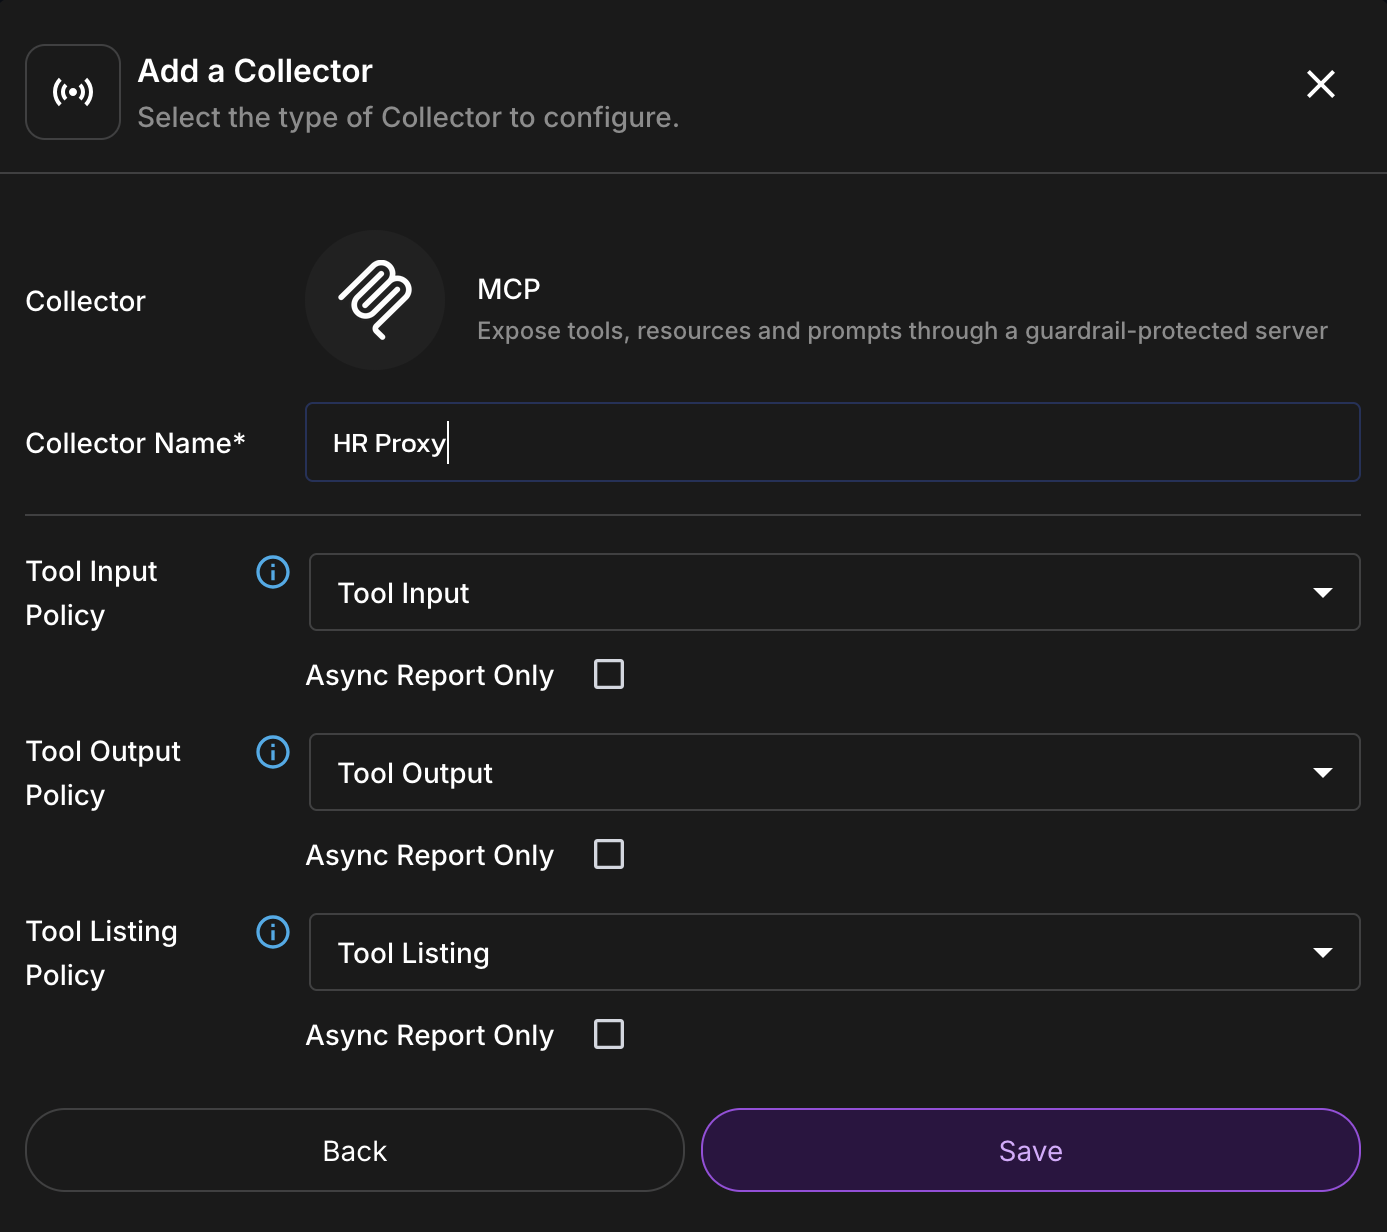Show info for Tool Output Policy

pyautogui.click(x=273, y=752)
